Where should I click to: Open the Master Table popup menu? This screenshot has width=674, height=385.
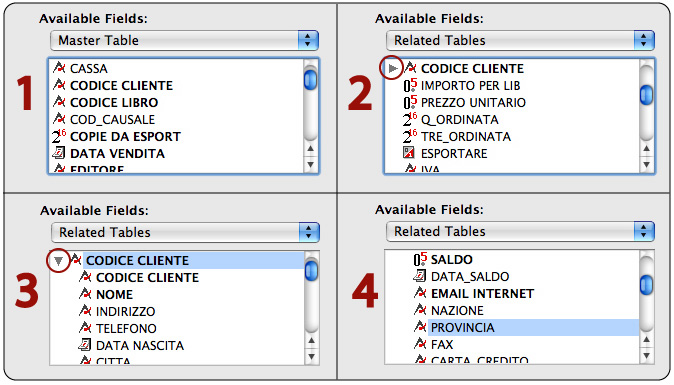(184, 40)
